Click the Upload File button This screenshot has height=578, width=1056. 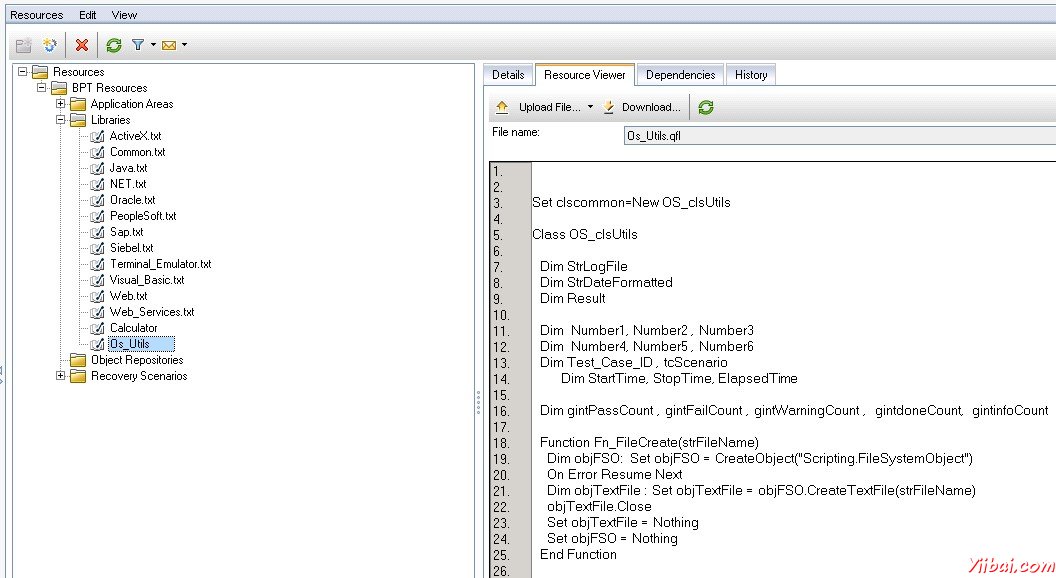(540, 107)
